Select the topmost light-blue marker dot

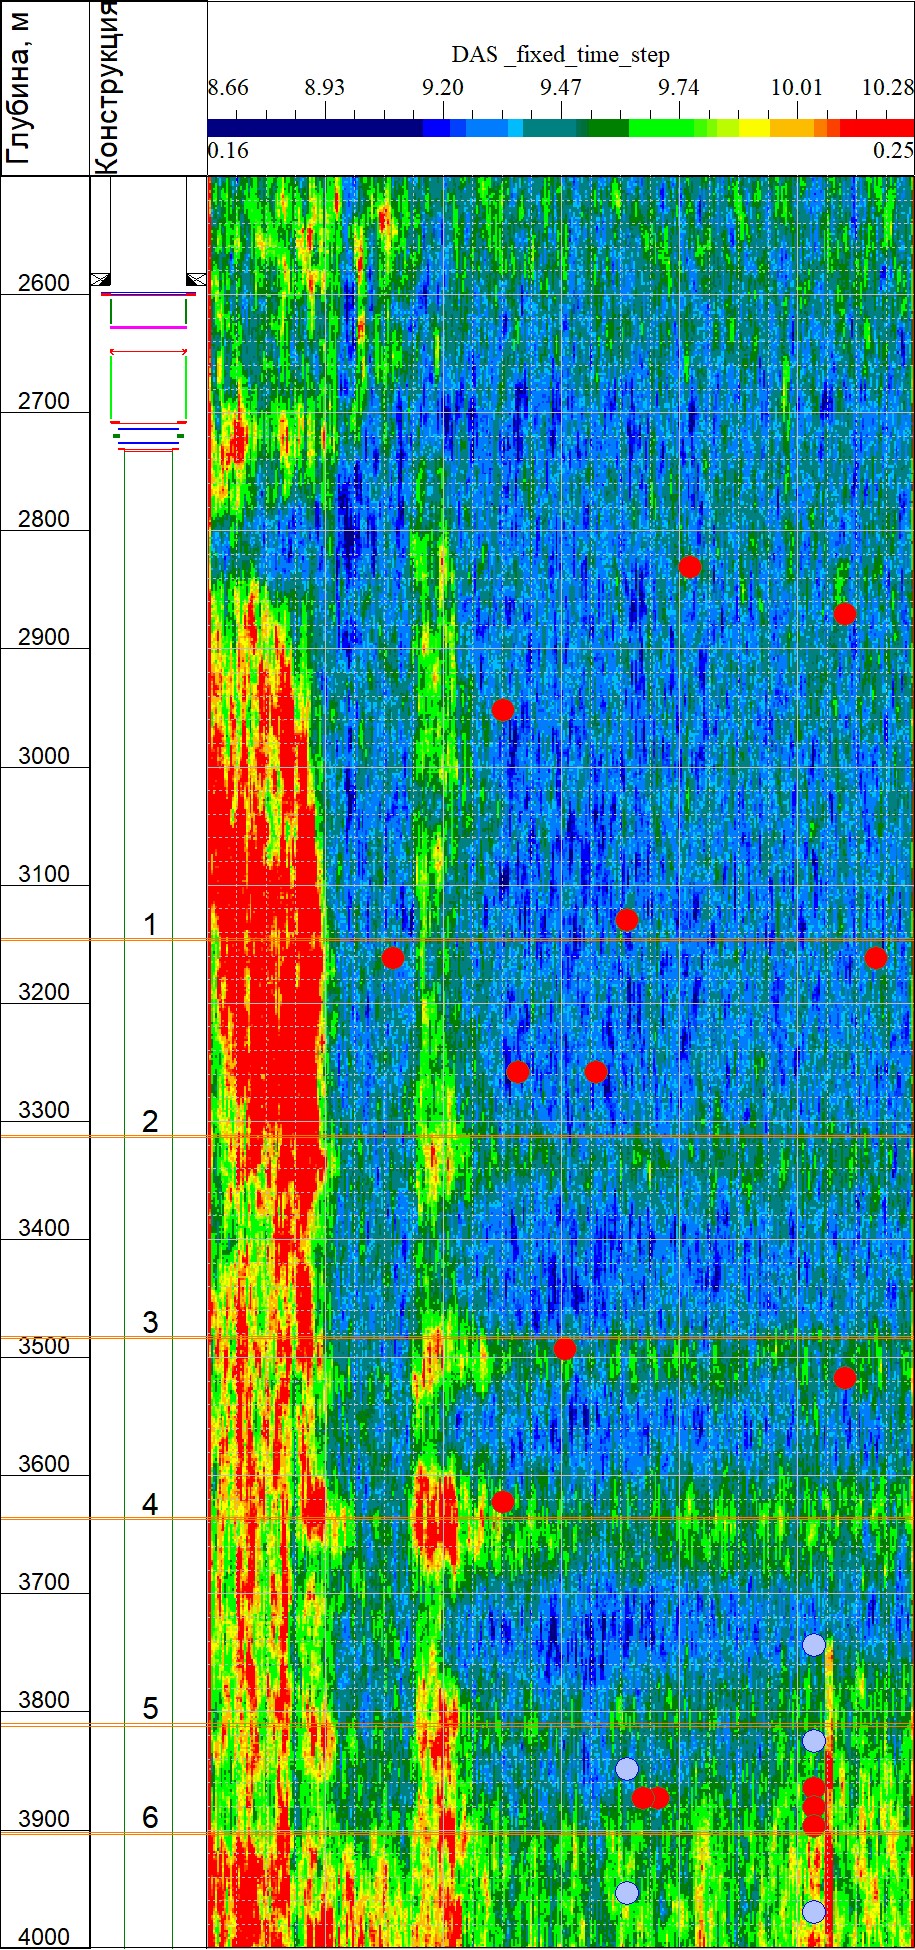(814, 1645)
